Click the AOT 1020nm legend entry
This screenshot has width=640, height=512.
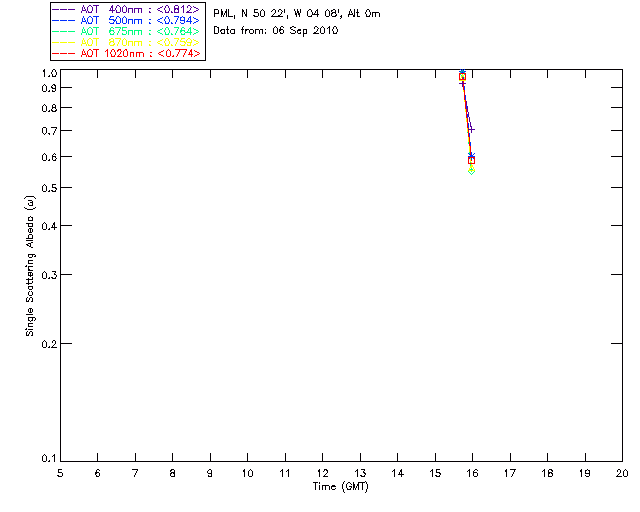[126, 53]
